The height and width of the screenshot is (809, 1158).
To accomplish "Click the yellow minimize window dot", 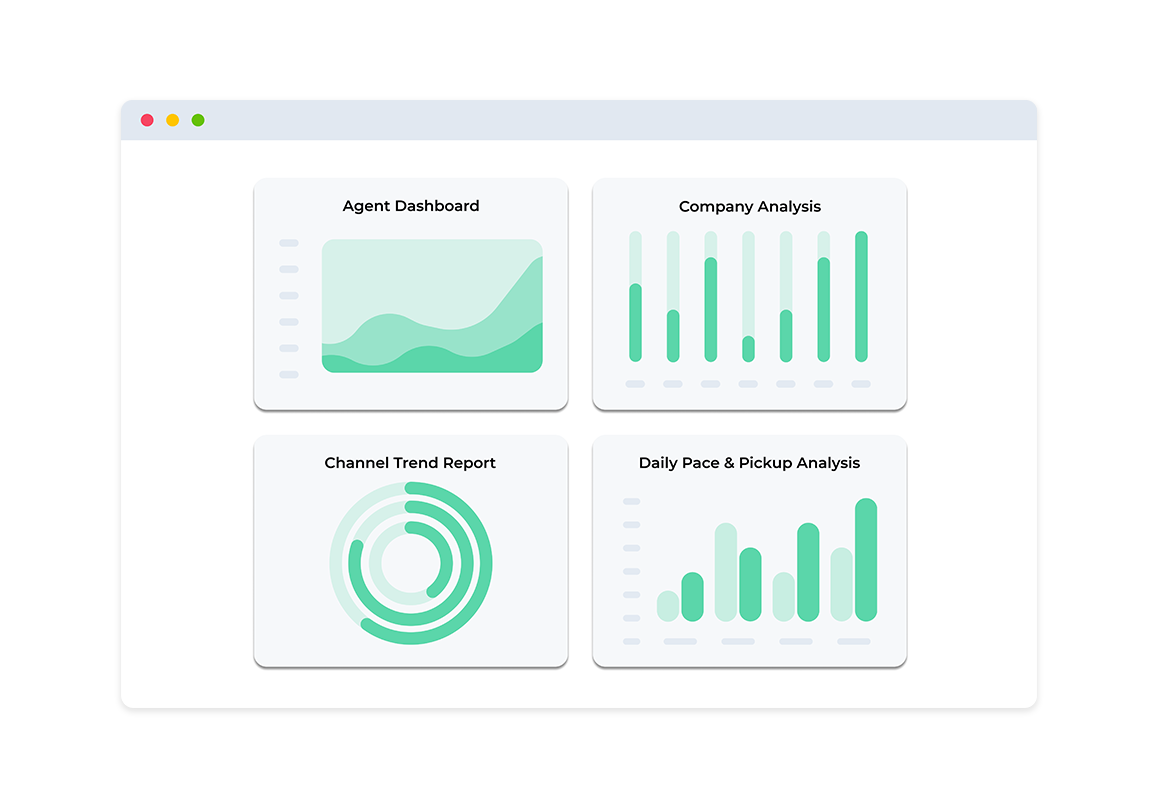I will point(172,120).
